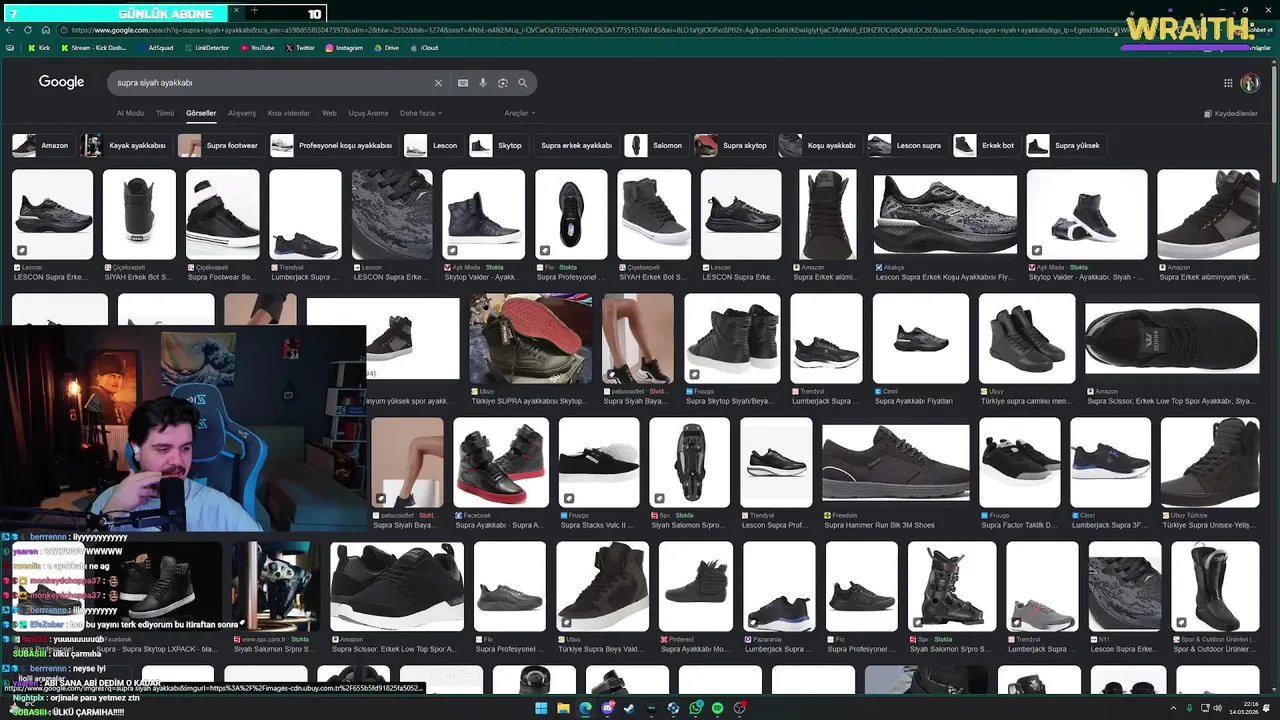The width and height of the screenshot is (1280, 720).
Task: Open the Twitter bookmark
Action: click(300, 48)
